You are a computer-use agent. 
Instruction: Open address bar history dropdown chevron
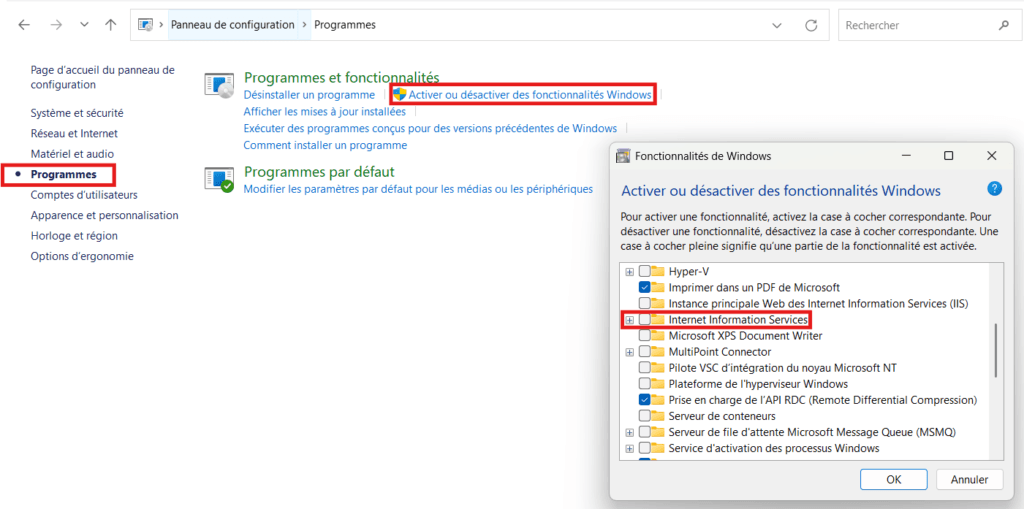776,25
